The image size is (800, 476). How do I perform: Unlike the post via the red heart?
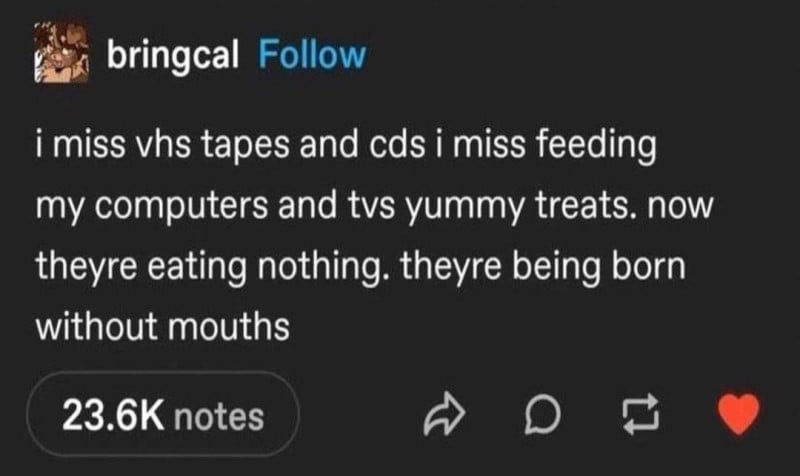click(740, 414)
